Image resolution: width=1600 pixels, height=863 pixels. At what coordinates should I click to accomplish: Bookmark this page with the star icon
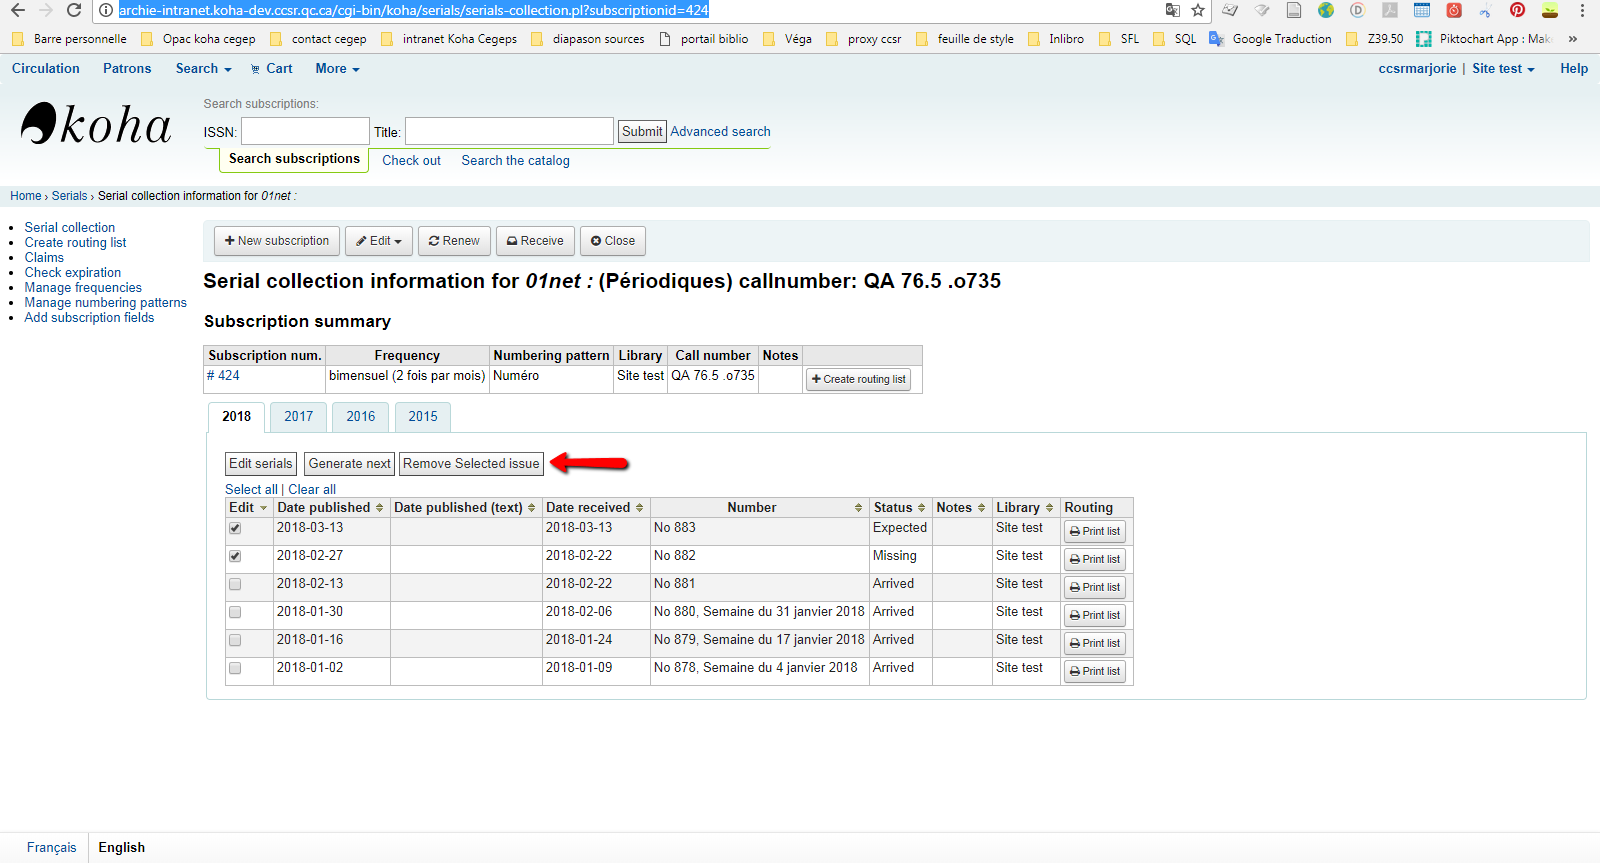[x=1198, y=10]
